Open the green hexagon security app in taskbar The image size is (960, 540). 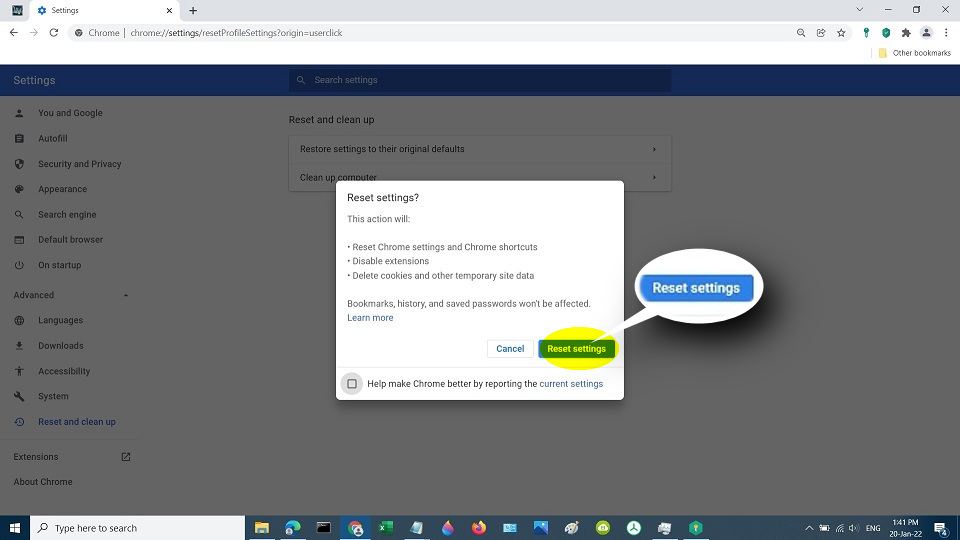coord(696,528)
